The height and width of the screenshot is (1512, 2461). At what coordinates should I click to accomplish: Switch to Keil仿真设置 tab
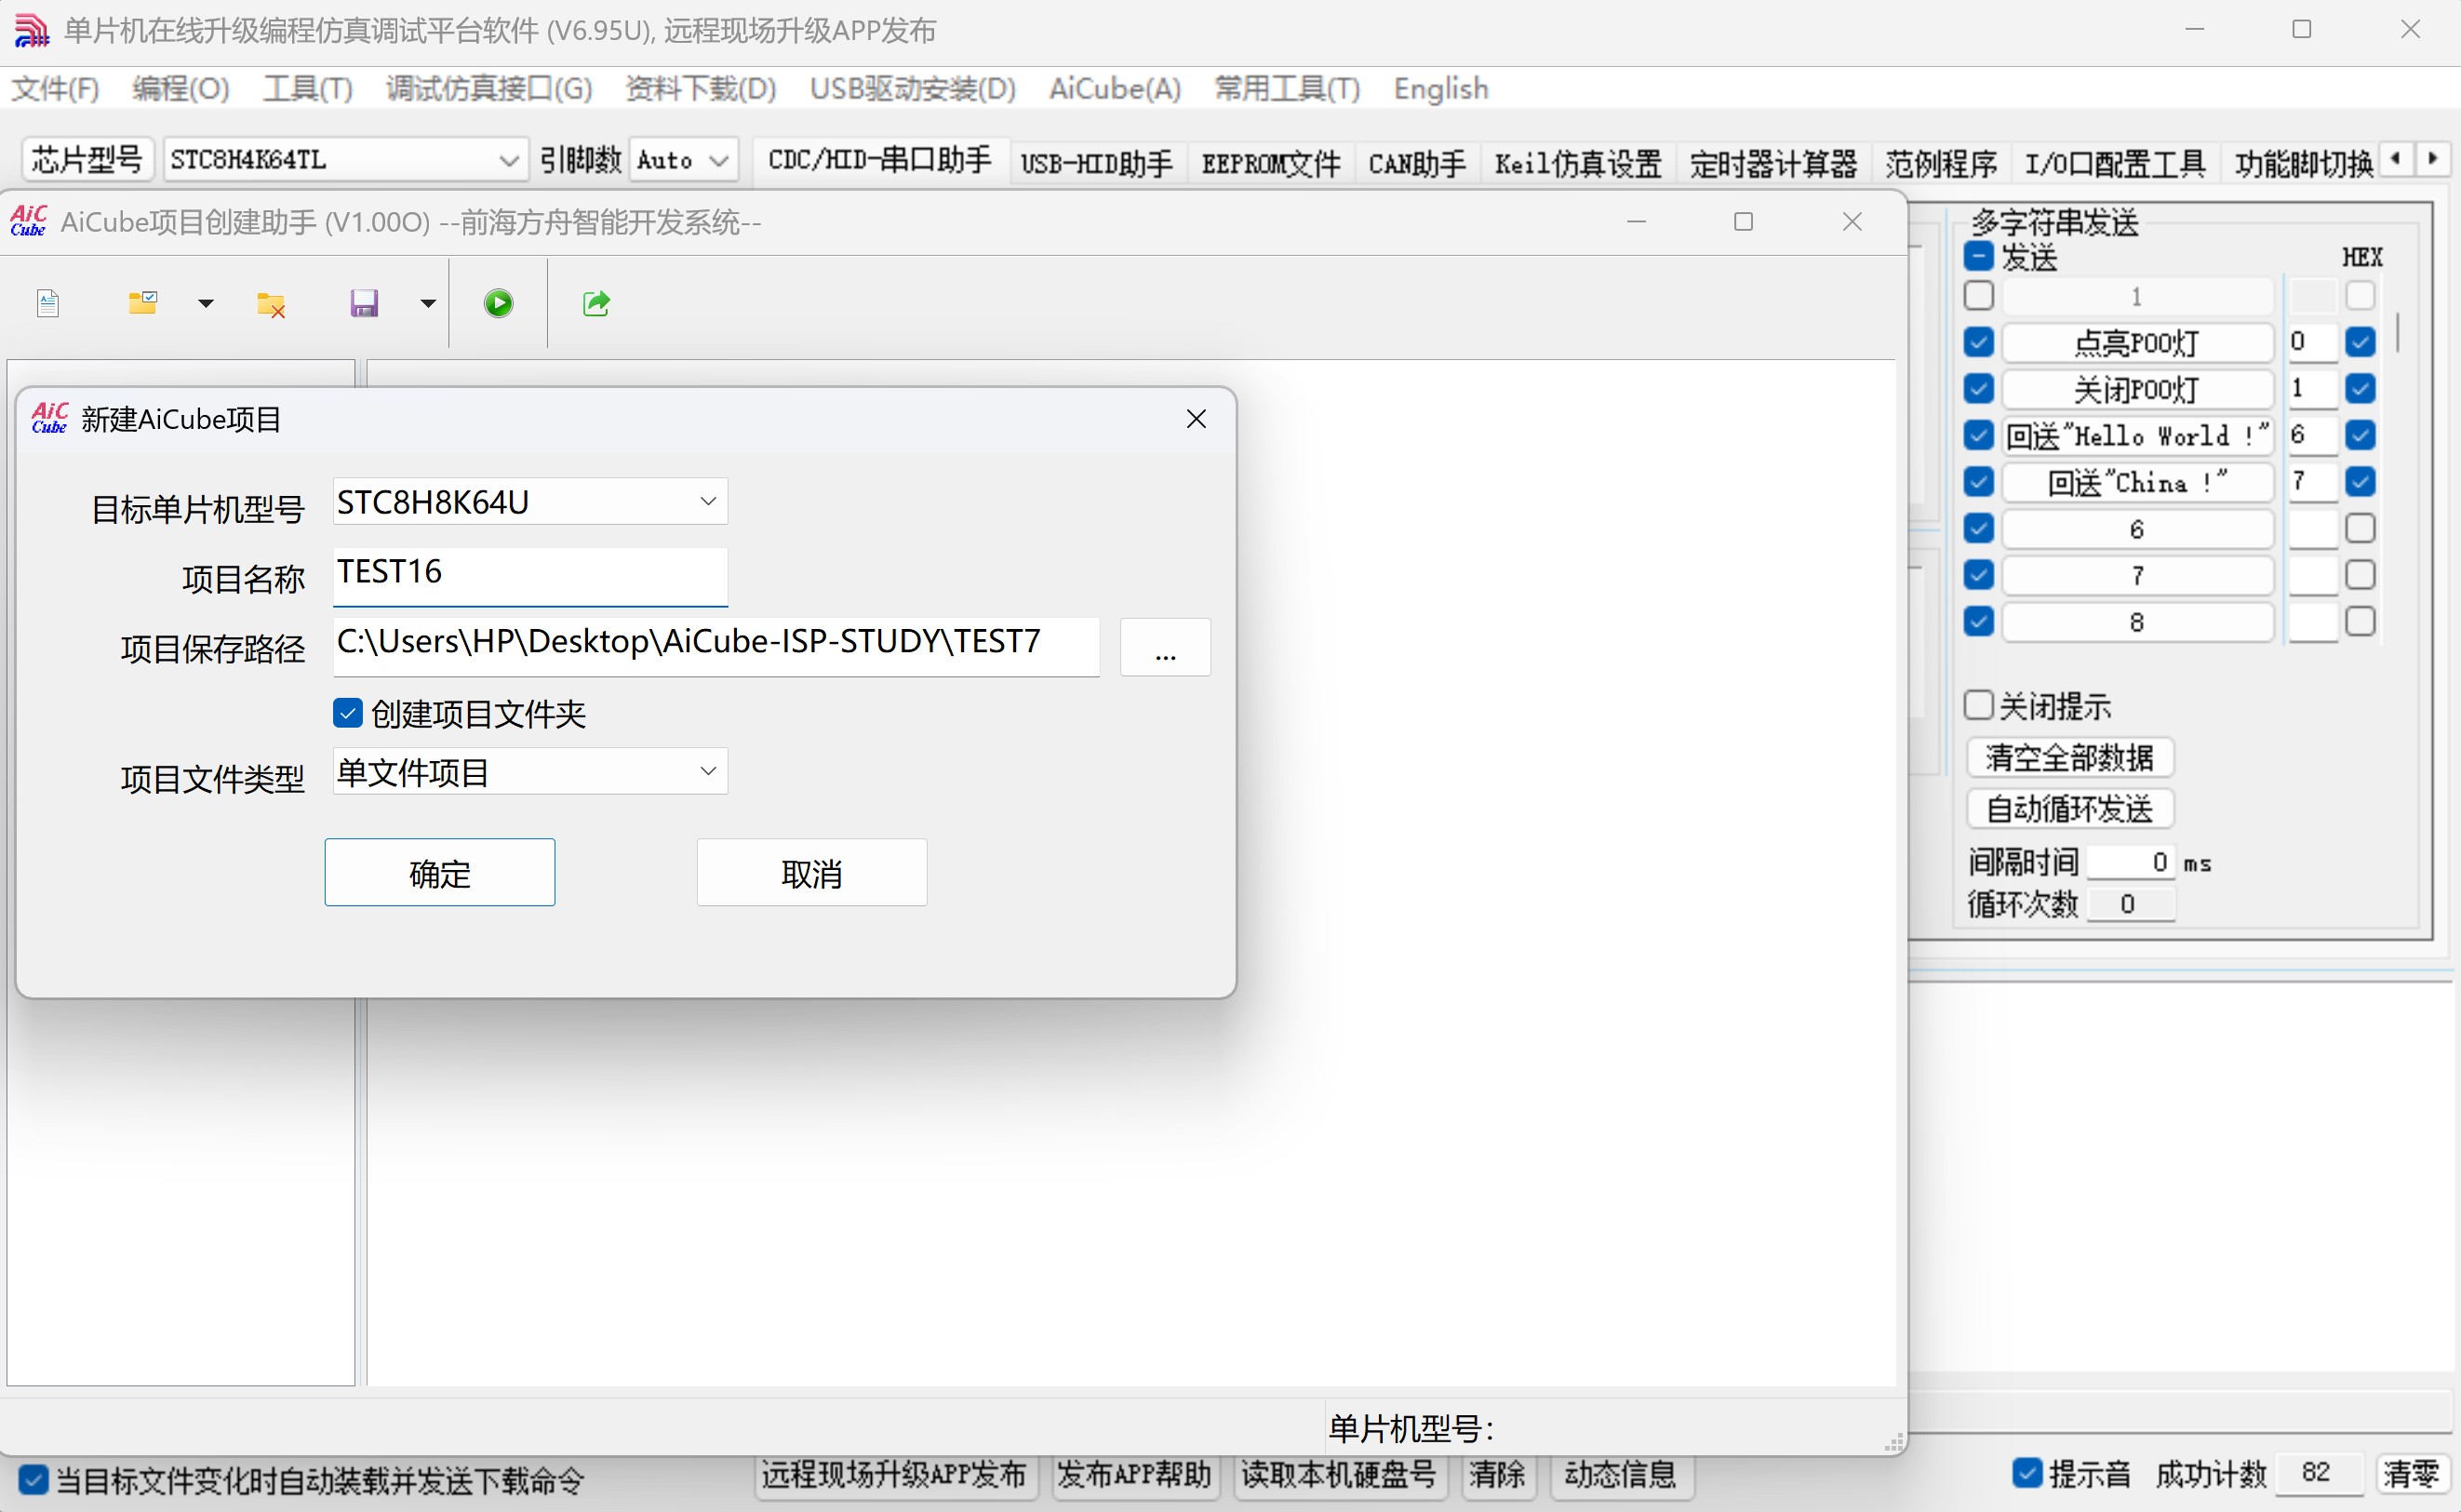pyautogui.click(x=1578, y=162)
